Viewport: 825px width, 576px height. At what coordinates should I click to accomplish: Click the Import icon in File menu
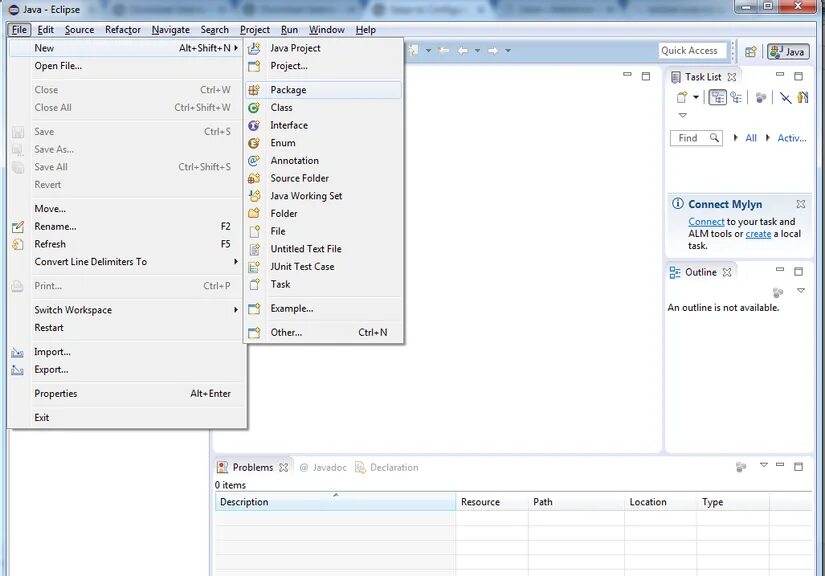pos(17,352)
